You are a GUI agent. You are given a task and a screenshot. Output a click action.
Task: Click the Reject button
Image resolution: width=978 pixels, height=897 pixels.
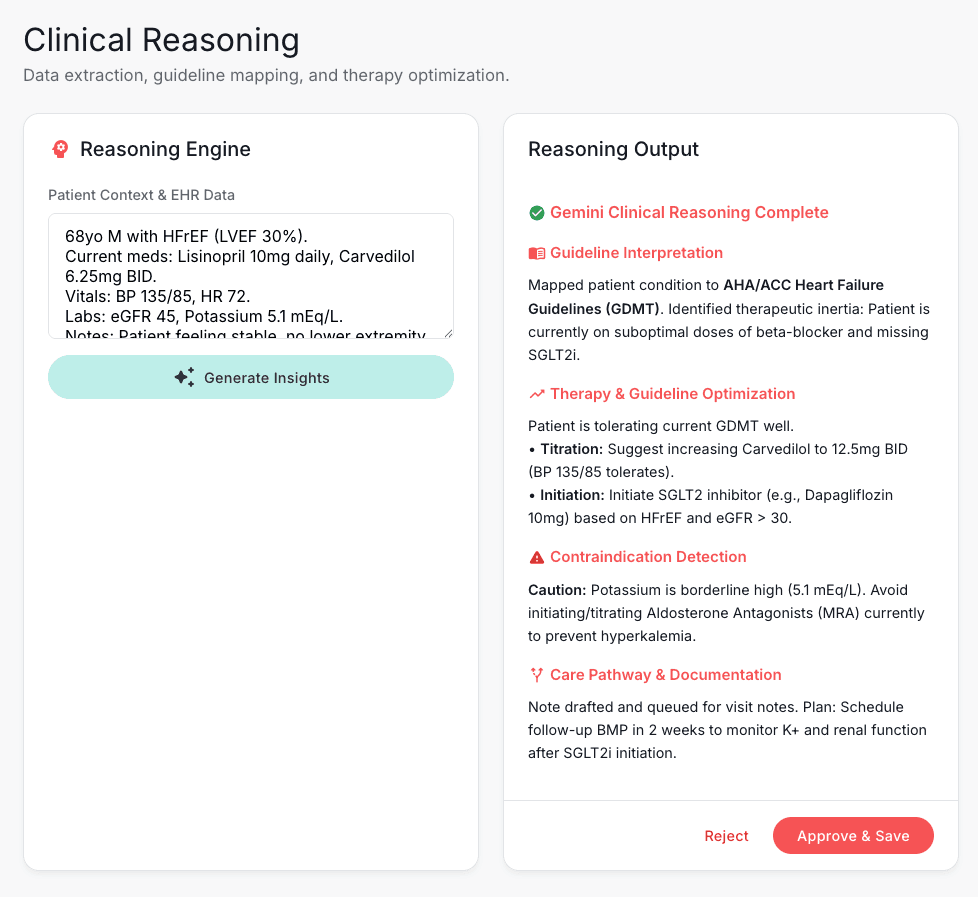pos(726,836)
